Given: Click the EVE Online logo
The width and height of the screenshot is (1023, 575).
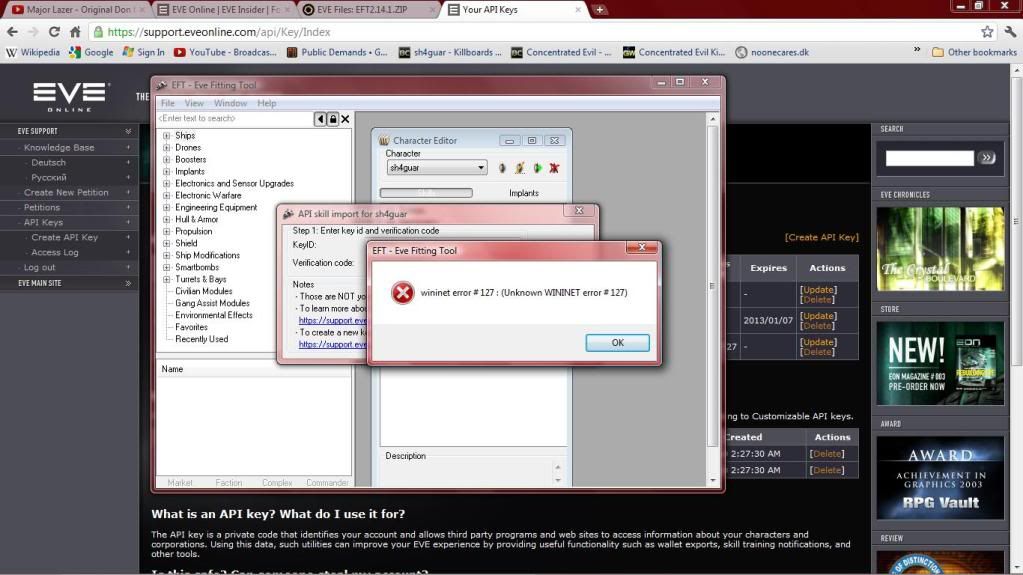Looking at the screenshot, I should coord(70,96).
